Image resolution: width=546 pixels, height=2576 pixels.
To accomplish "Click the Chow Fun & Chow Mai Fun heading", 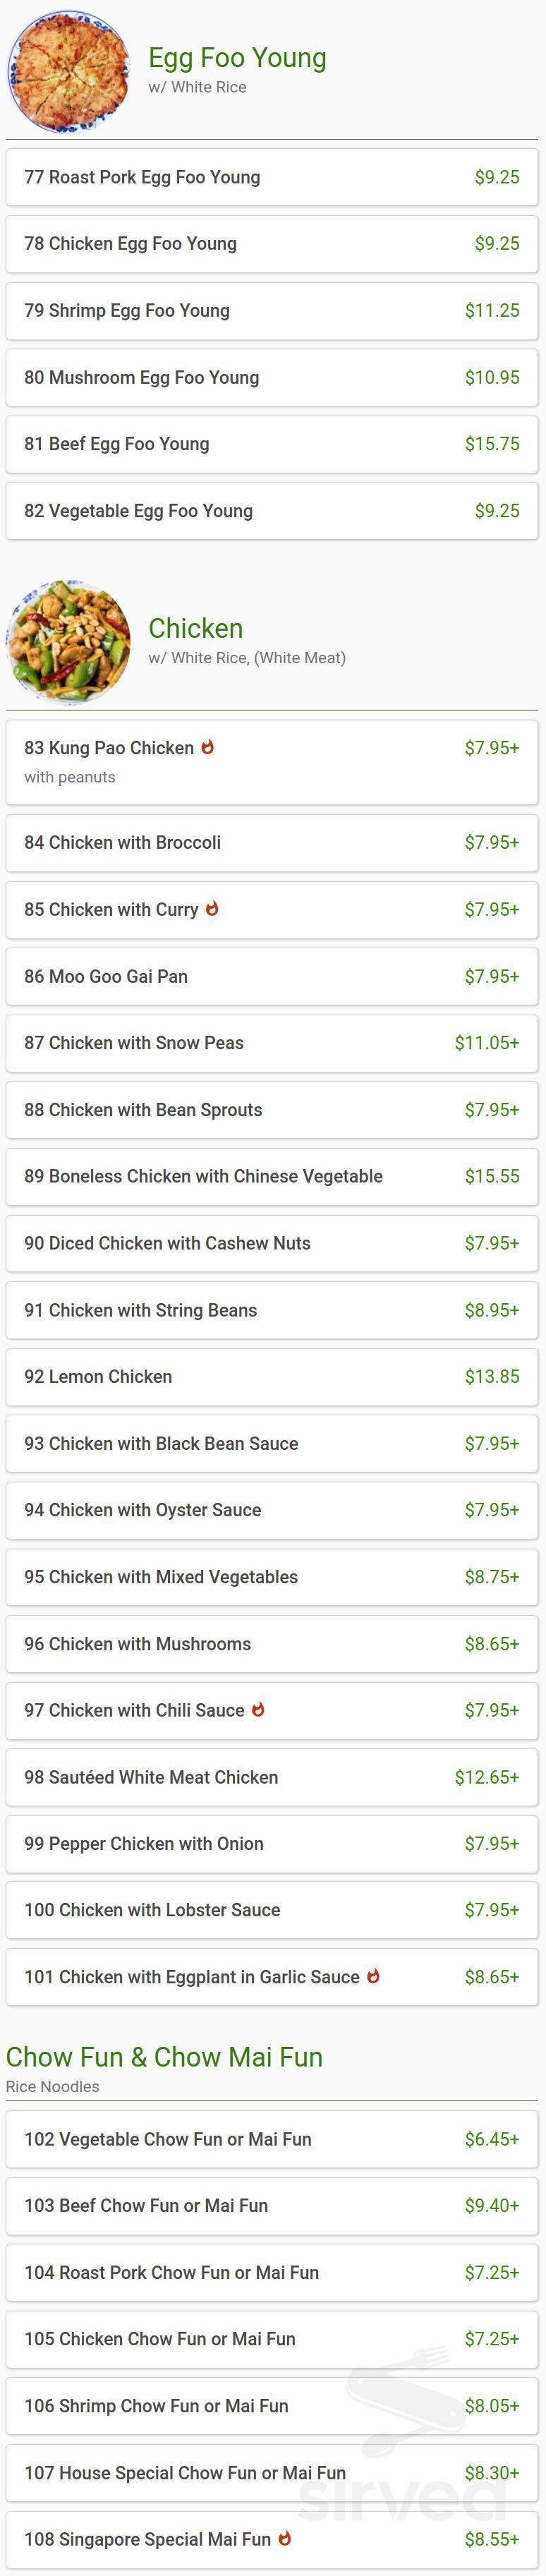I will point(164,2057).
